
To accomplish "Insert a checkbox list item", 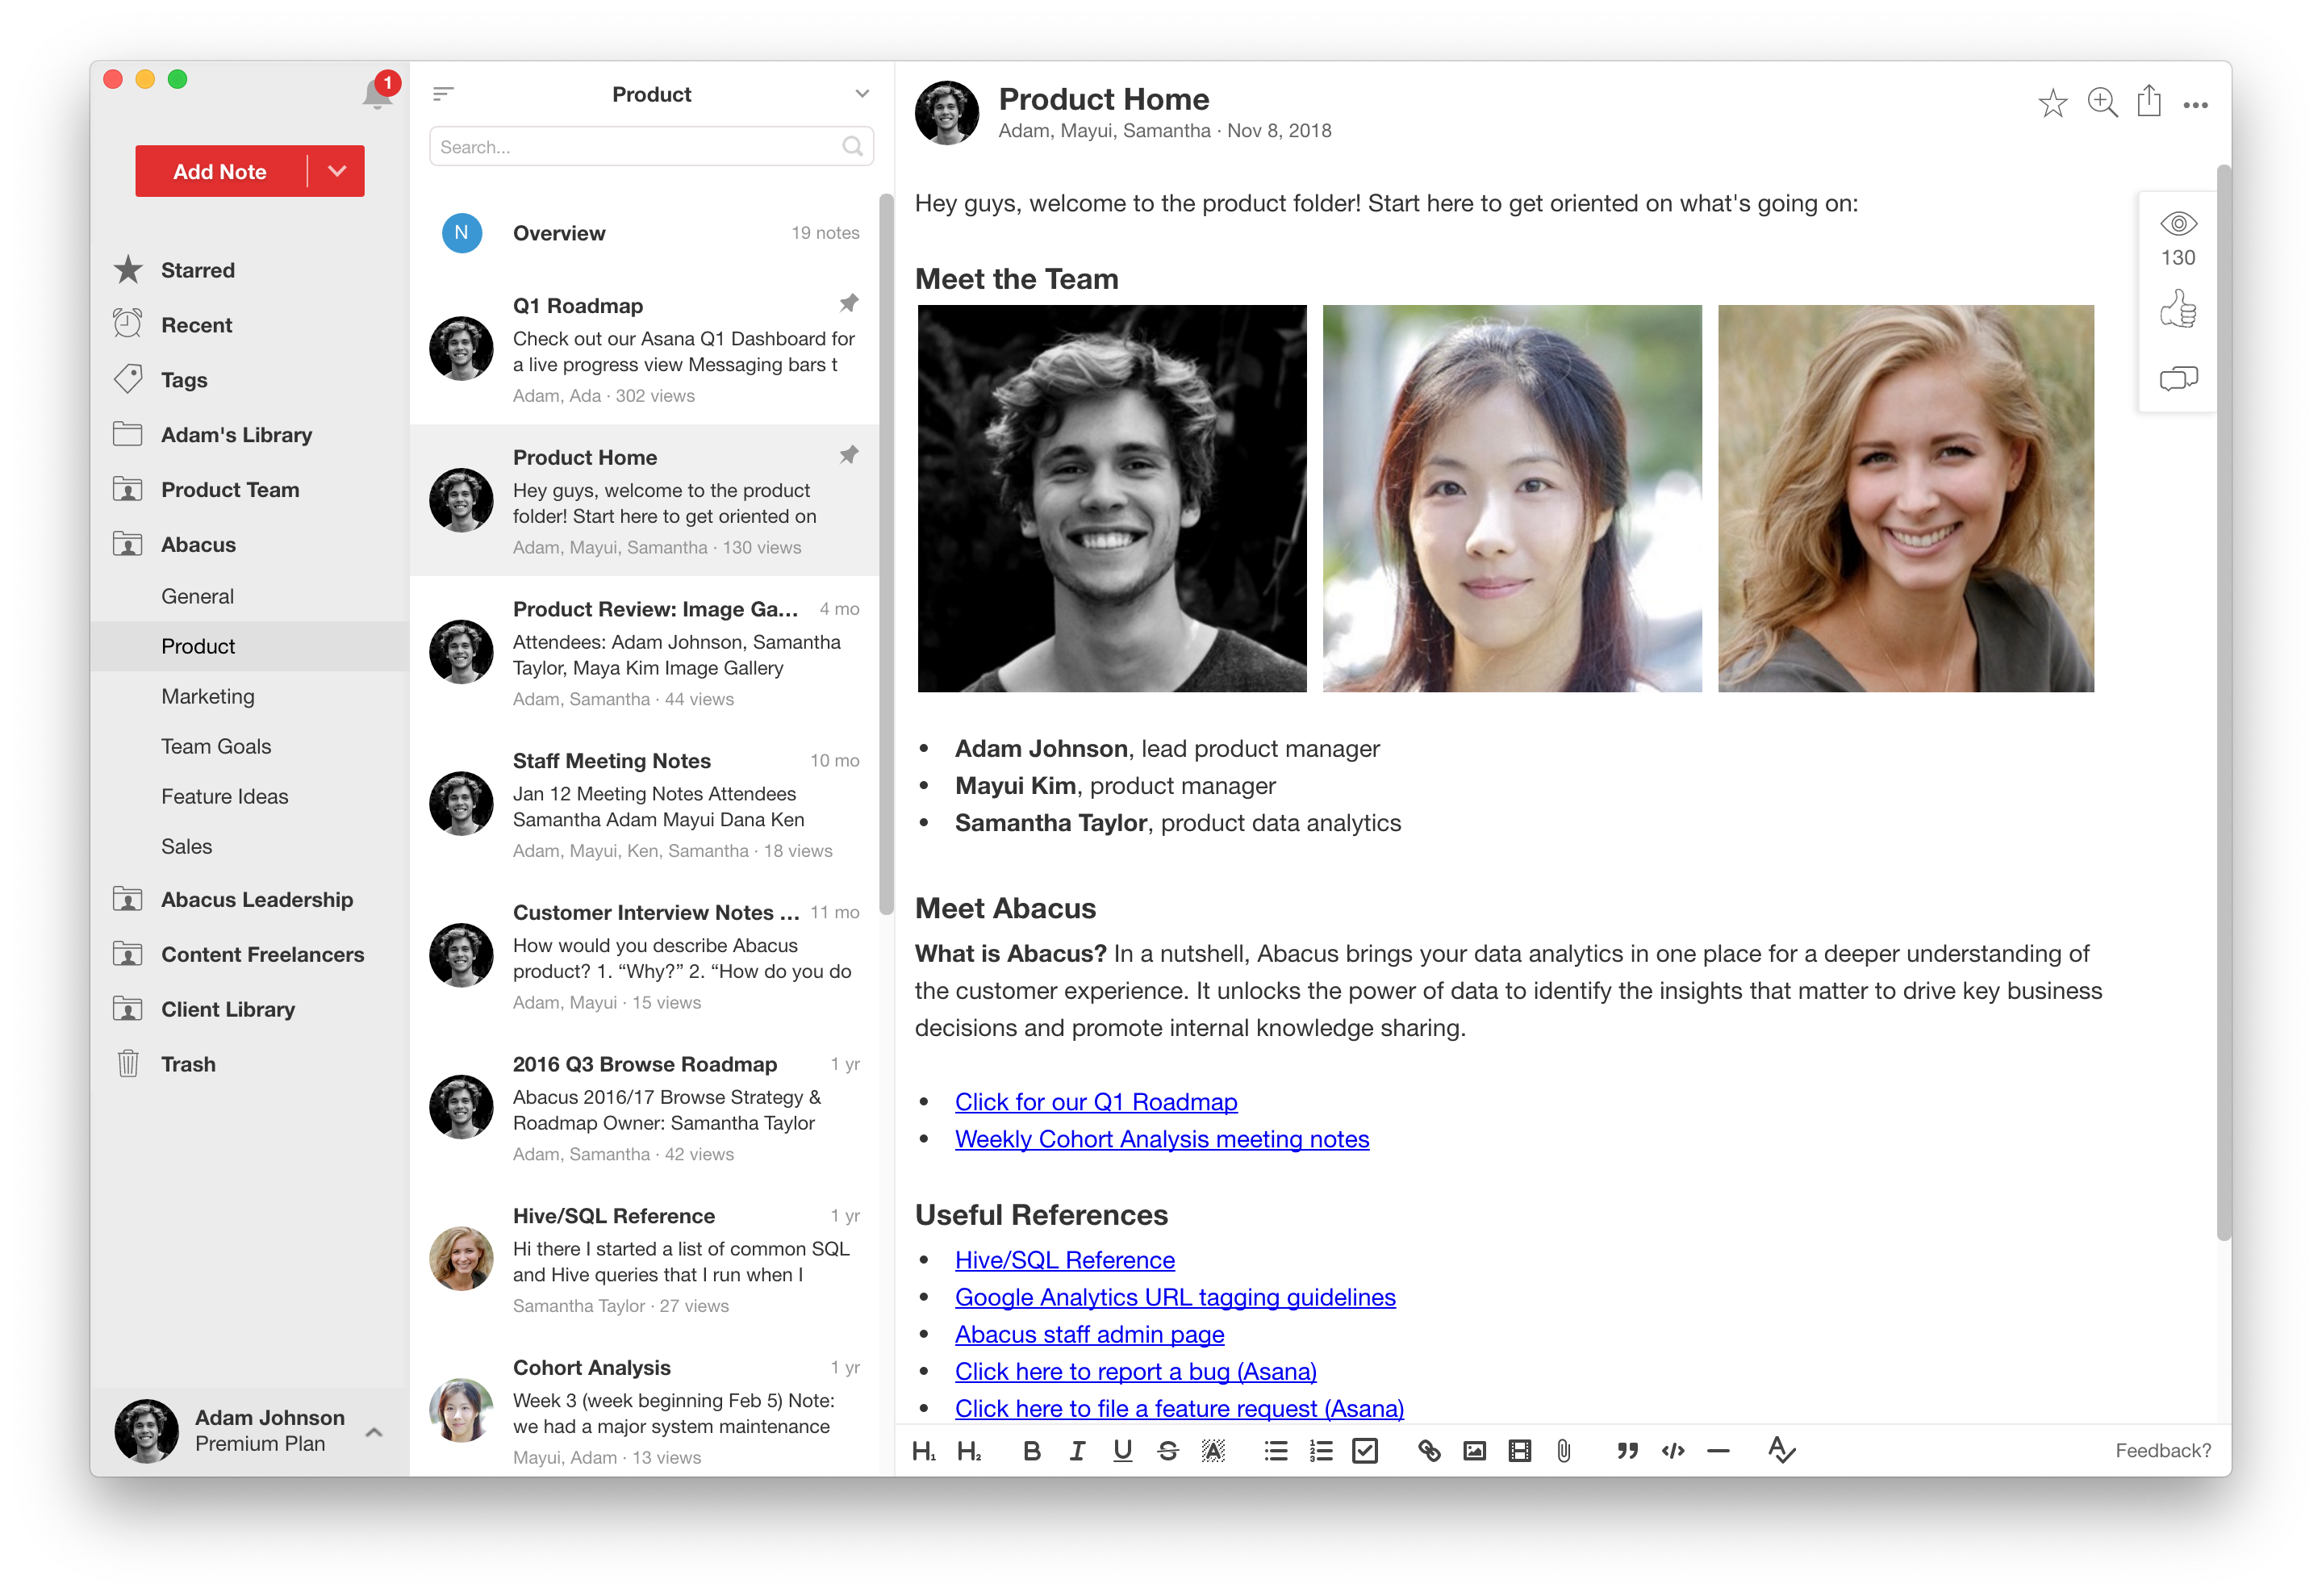I will point(1364,1451).
